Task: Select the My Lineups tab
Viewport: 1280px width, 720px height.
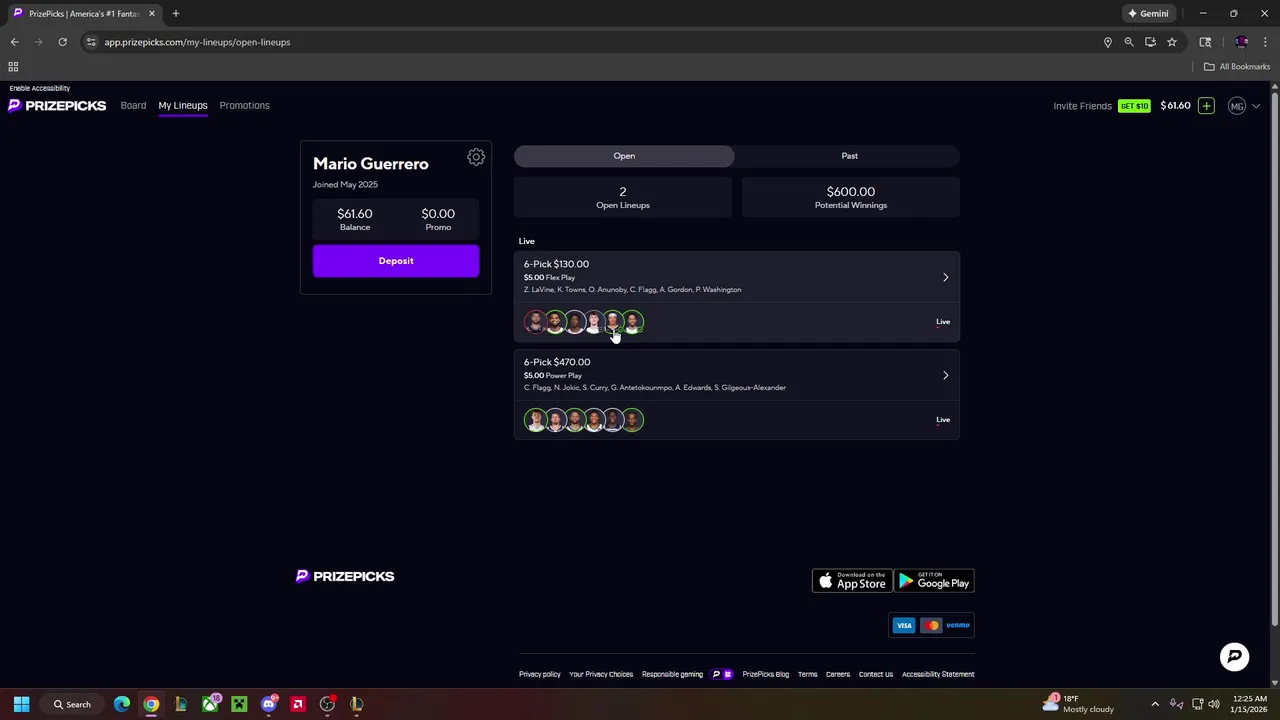Action: pos(183,105)
